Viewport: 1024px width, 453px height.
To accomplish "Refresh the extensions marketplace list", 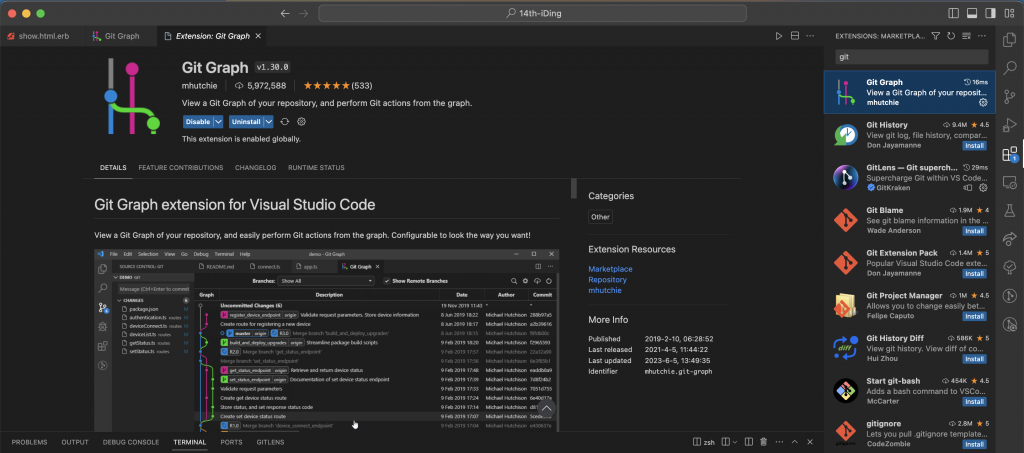I will [950, 36].
